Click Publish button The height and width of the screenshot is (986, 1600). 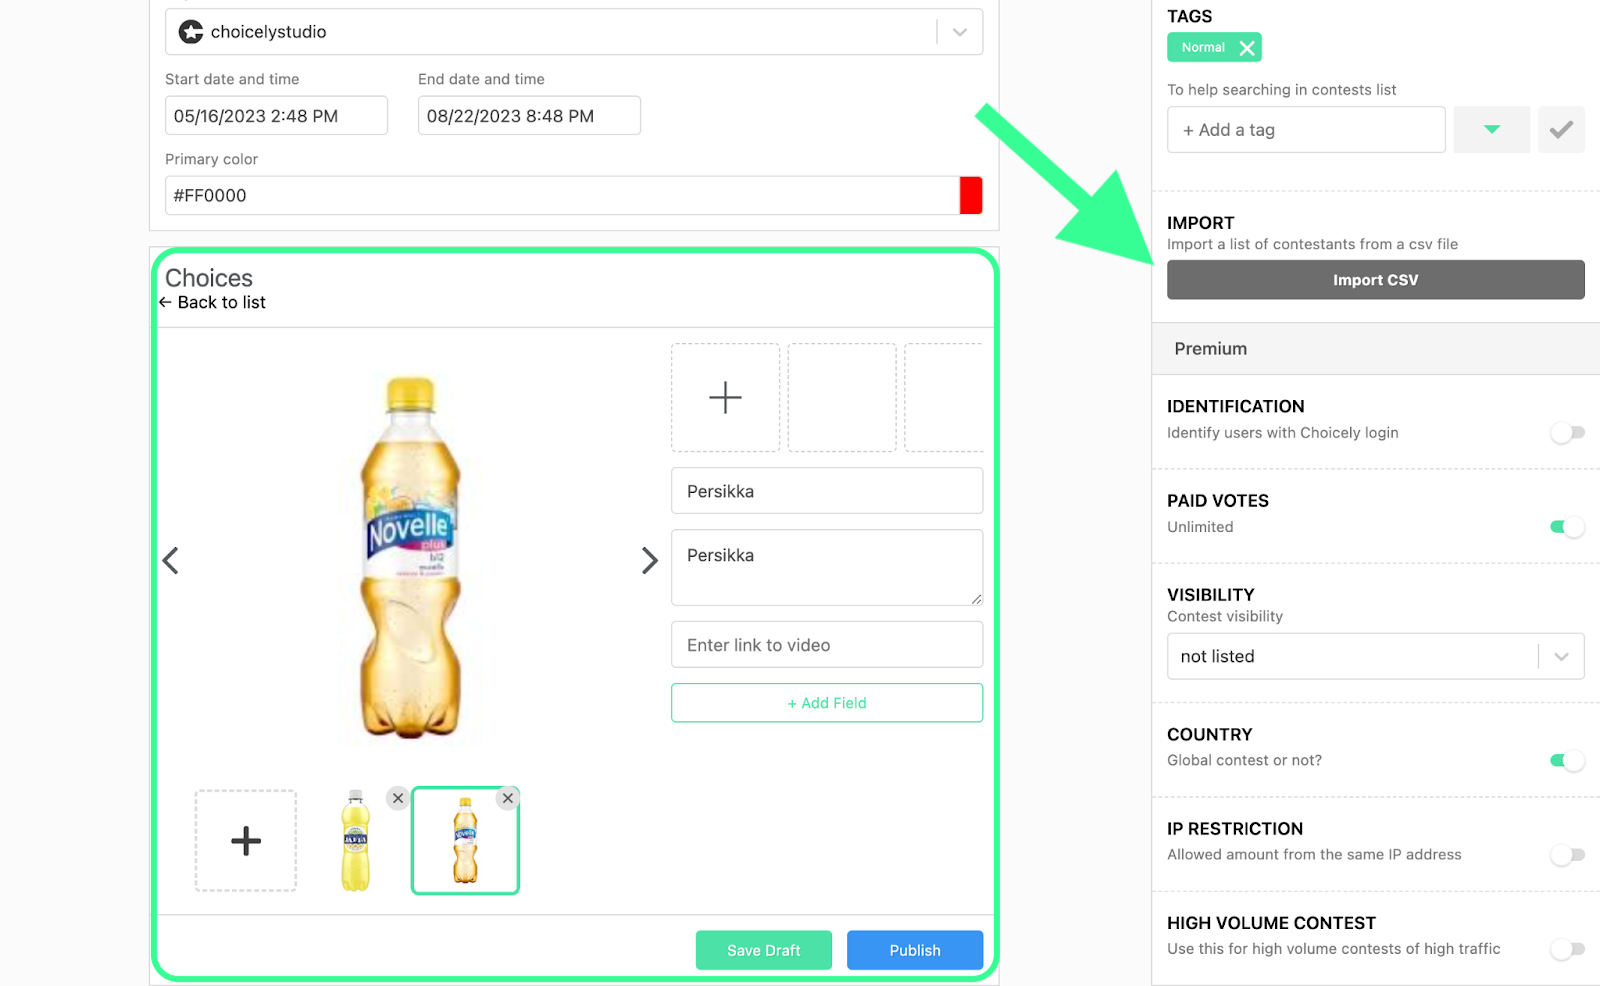[x=915, y=950]
